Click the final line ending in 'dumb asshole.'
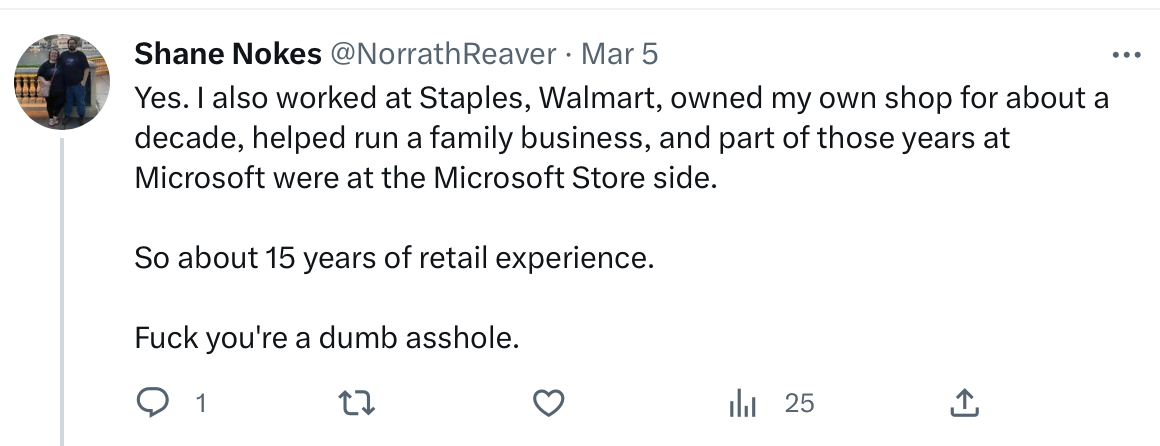The image size is (1160, 446). 327,338
